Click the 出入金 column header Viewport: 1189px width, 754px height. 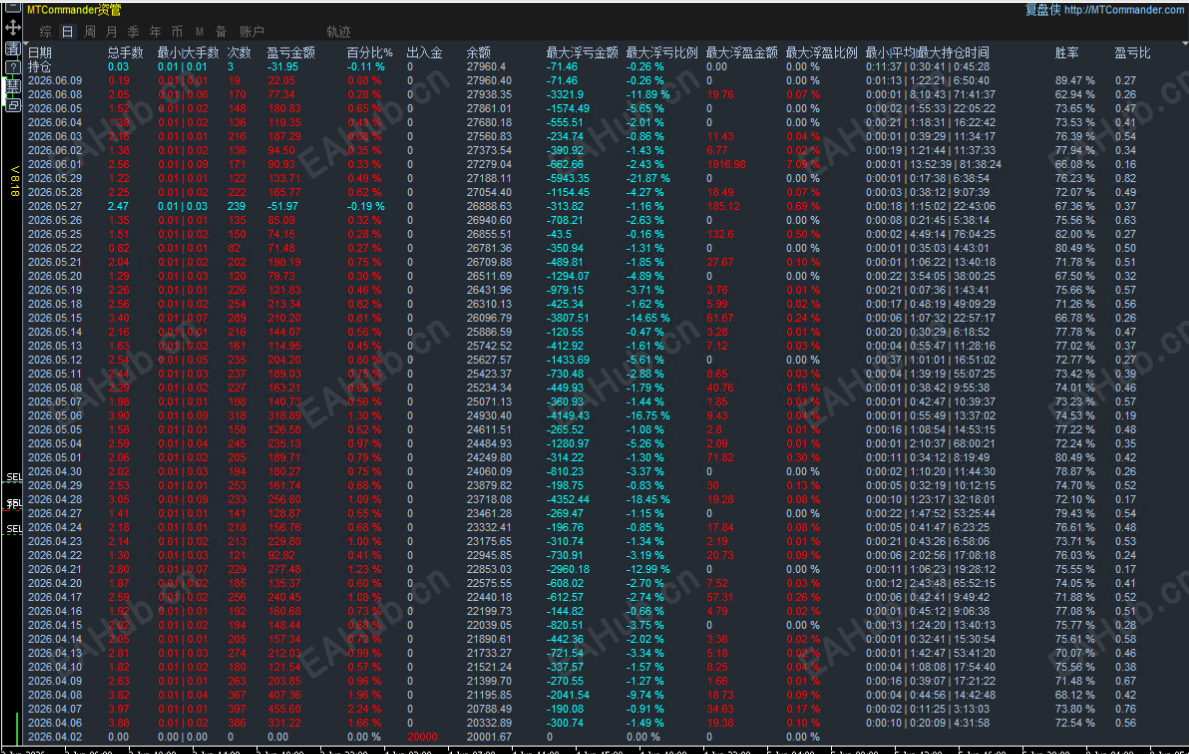tap(425, 52)
